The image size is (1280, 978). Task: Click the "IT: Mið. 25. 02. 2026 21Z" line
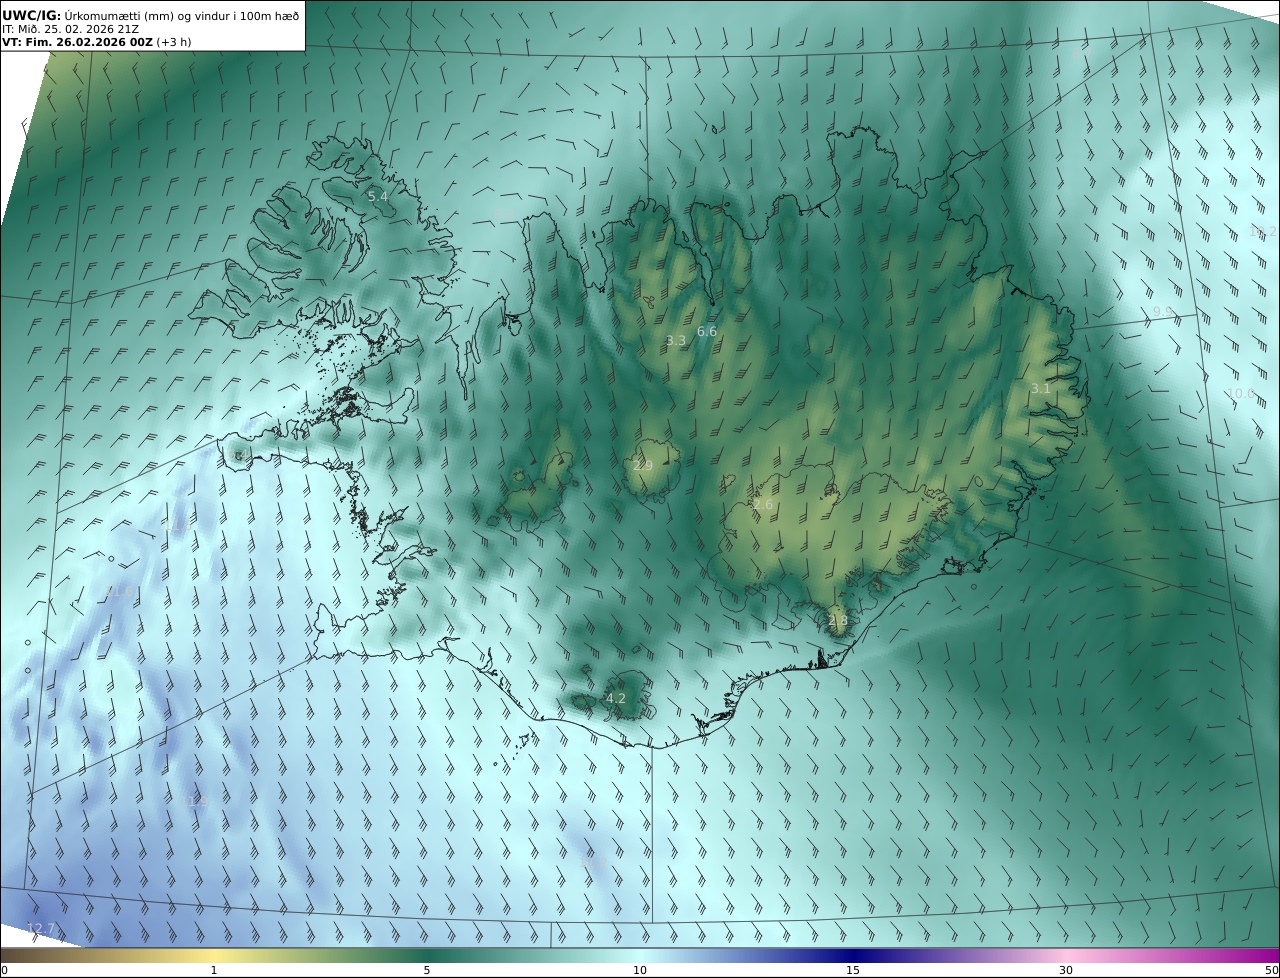click(70, 29)
